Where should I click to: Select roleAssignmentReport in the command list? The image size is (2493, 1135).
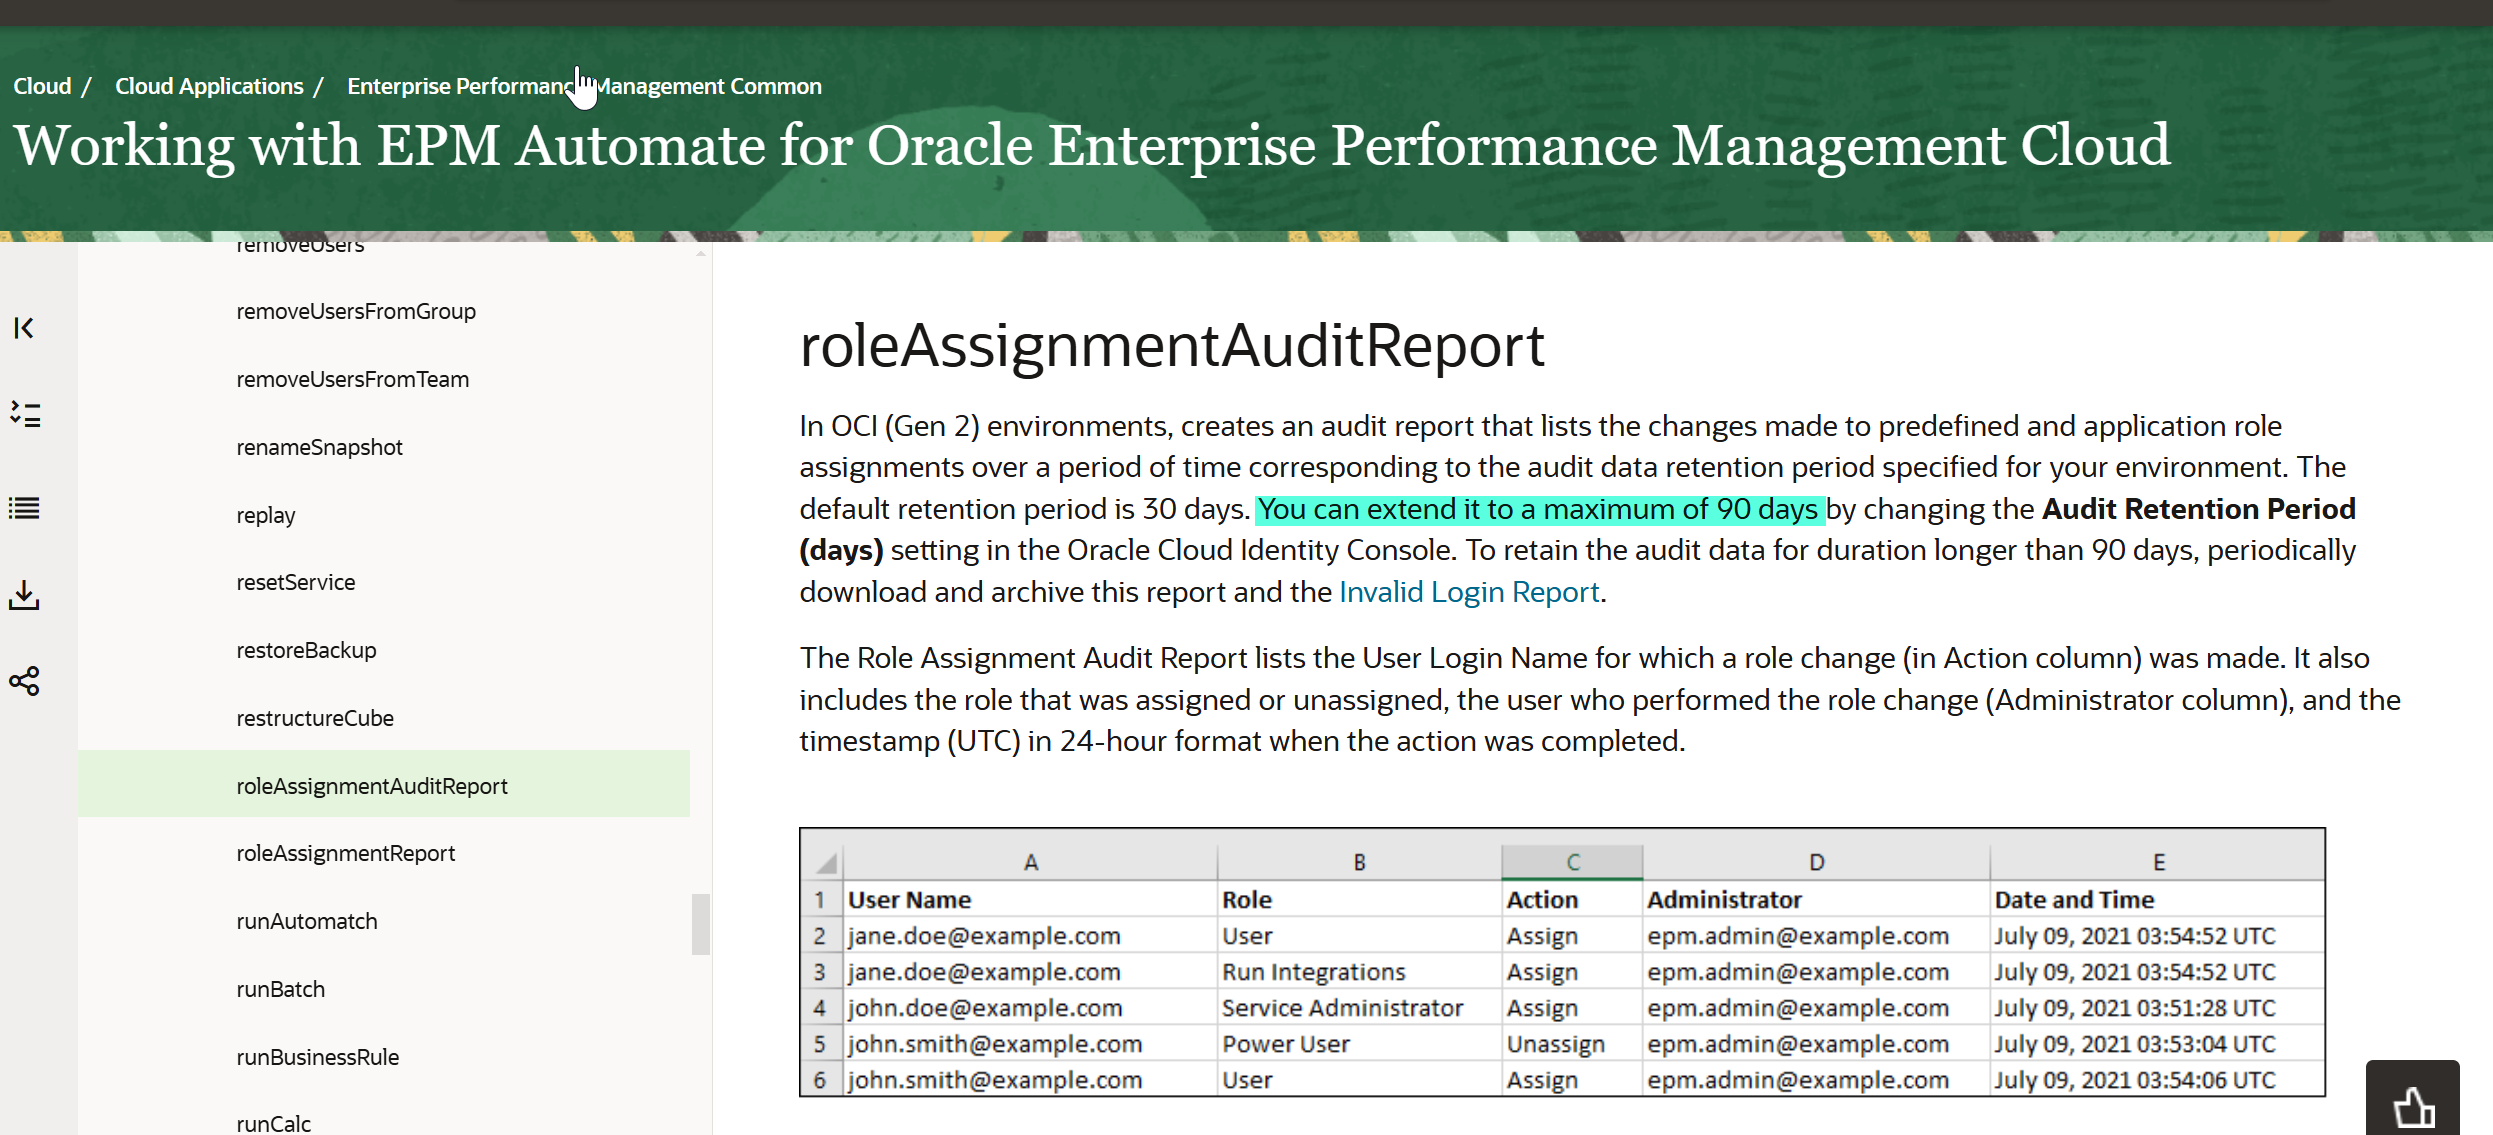pyautogui.click(x=345, y=852)
